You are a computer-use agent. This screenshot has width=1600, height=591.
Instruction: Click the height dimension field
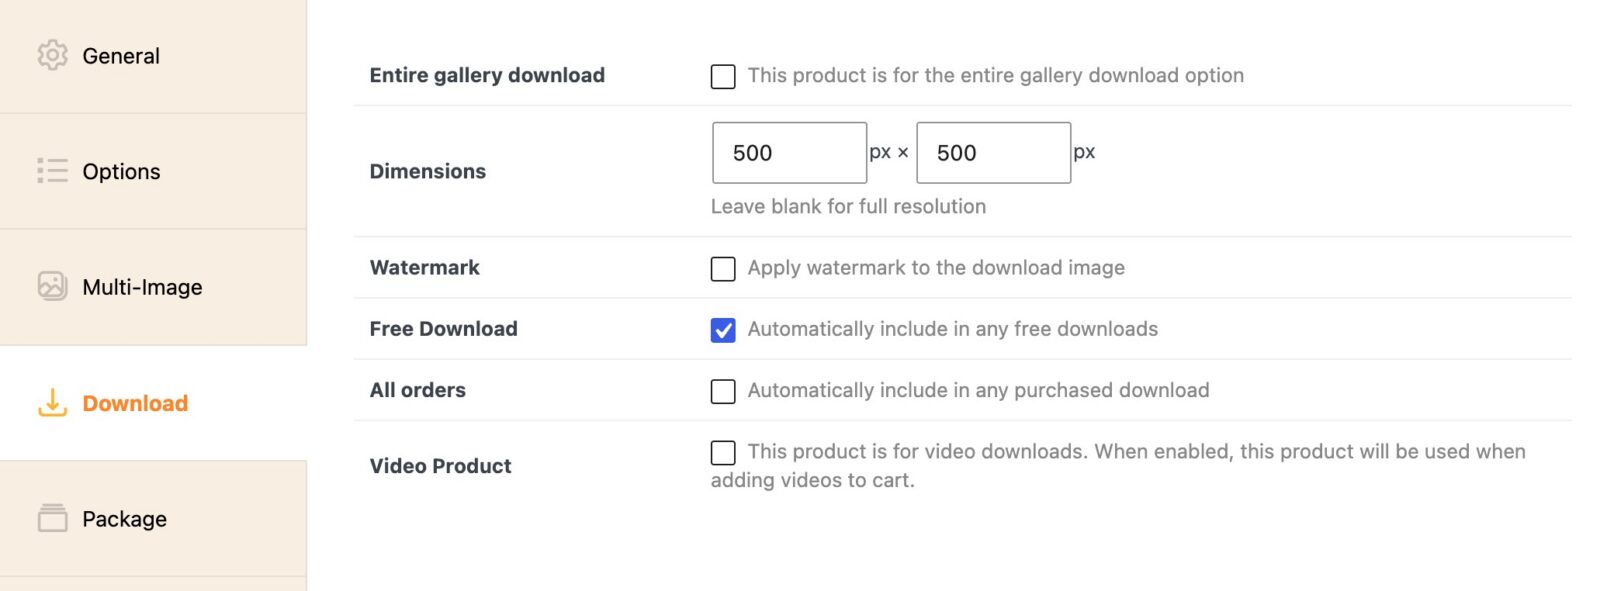click(992, 152)
